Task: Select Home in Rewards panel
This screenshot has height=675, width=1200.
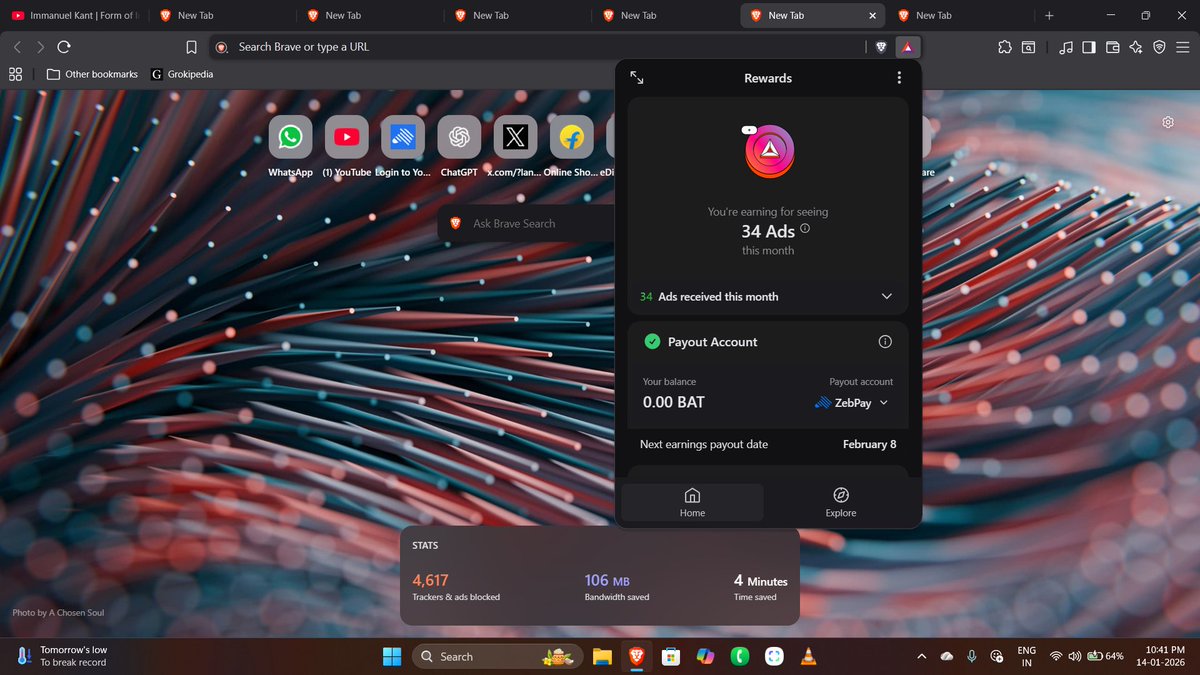Action: [692, 503]
